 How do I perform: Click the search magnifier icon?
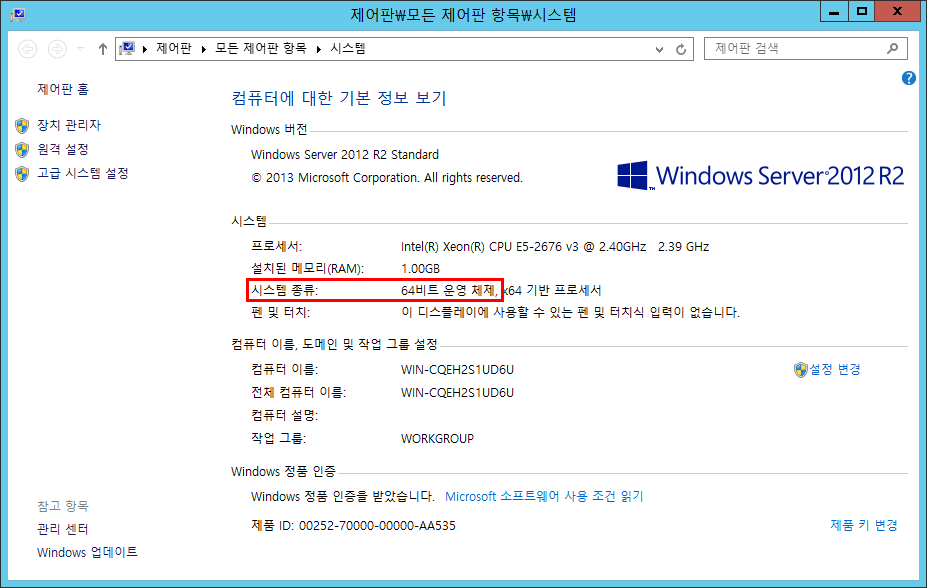[893, 48]
